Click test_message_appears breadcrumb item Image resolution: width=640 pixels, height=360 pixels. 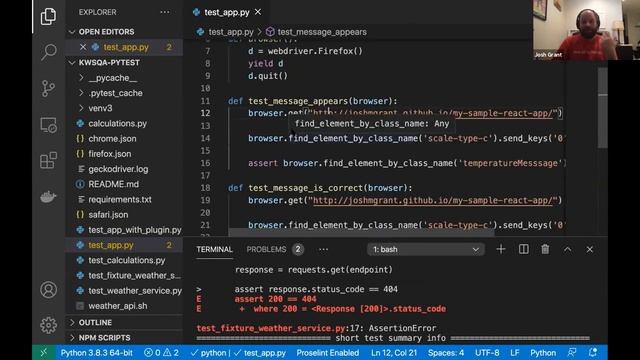tap(317, 32)
